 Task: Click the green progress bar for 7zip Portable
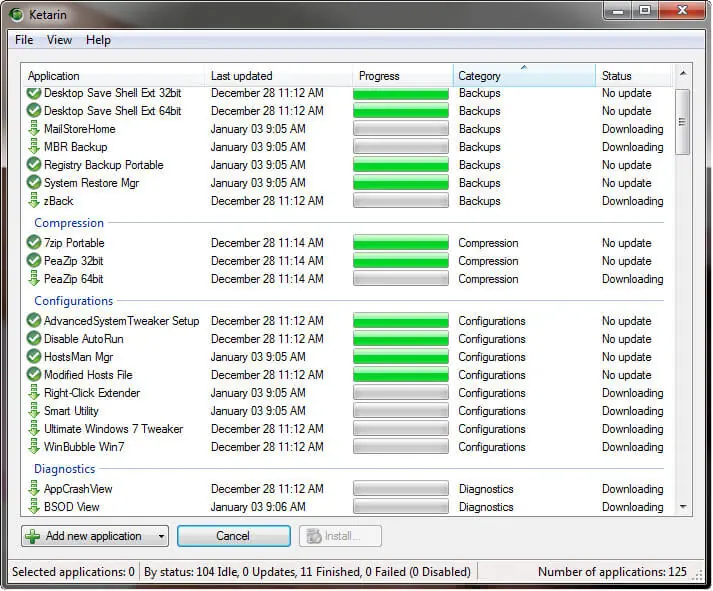pyautogui.click(x=401, y=243)
